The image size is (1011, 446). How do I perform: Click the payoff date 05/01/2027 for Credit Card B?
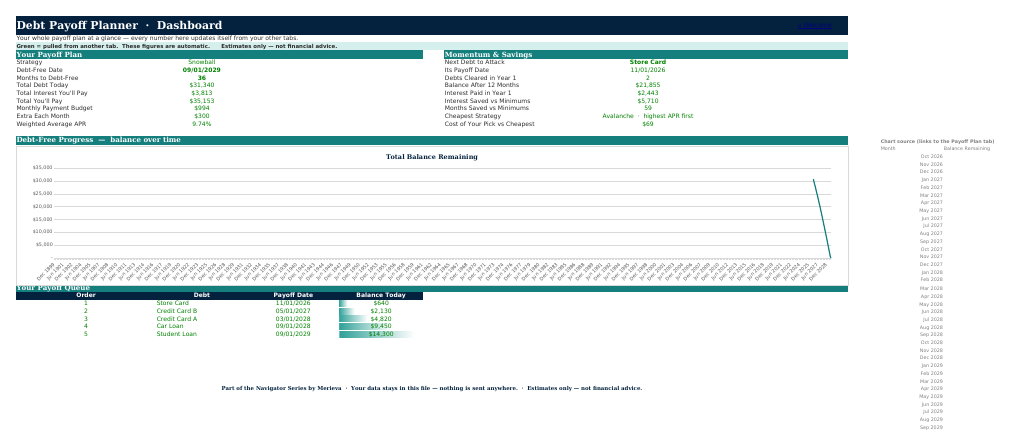tap(293, 311)
